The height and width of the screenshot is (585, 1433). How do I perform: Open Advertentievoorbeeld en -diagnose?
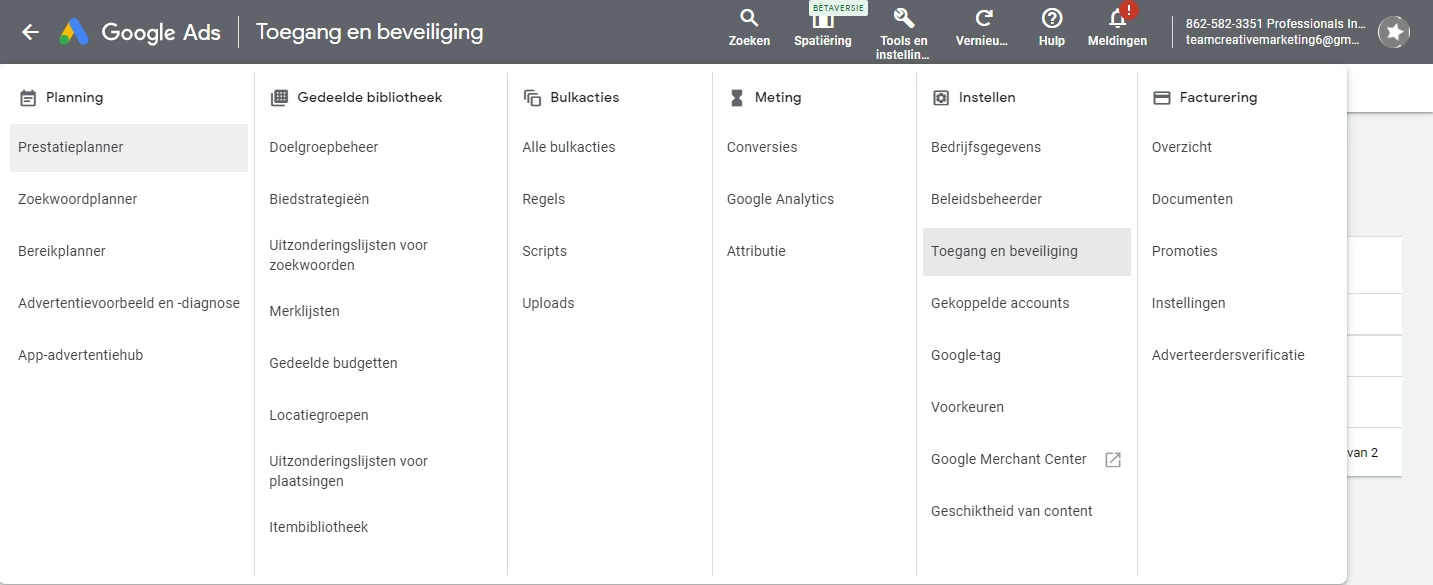(x=129, y=304)
